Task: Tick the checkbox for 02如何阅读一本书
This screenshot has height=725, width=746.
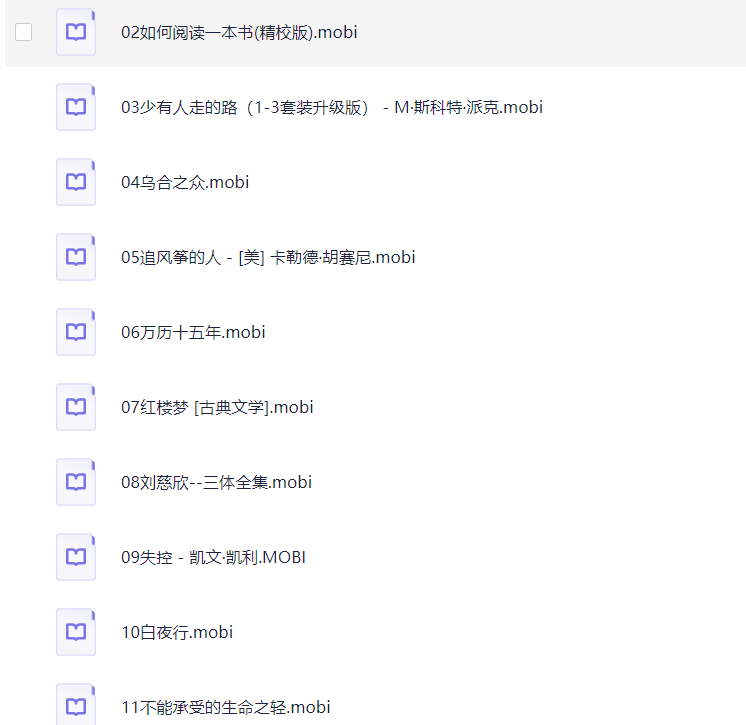Action: coord(23,32)
